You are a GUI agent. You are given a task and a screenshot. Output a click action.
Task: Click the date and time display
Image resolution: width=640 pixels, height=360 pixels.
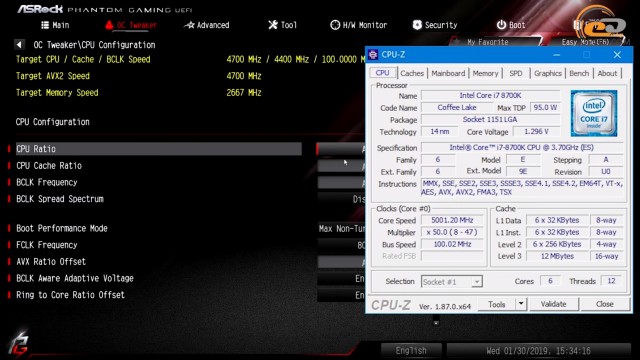pos(538,351)
